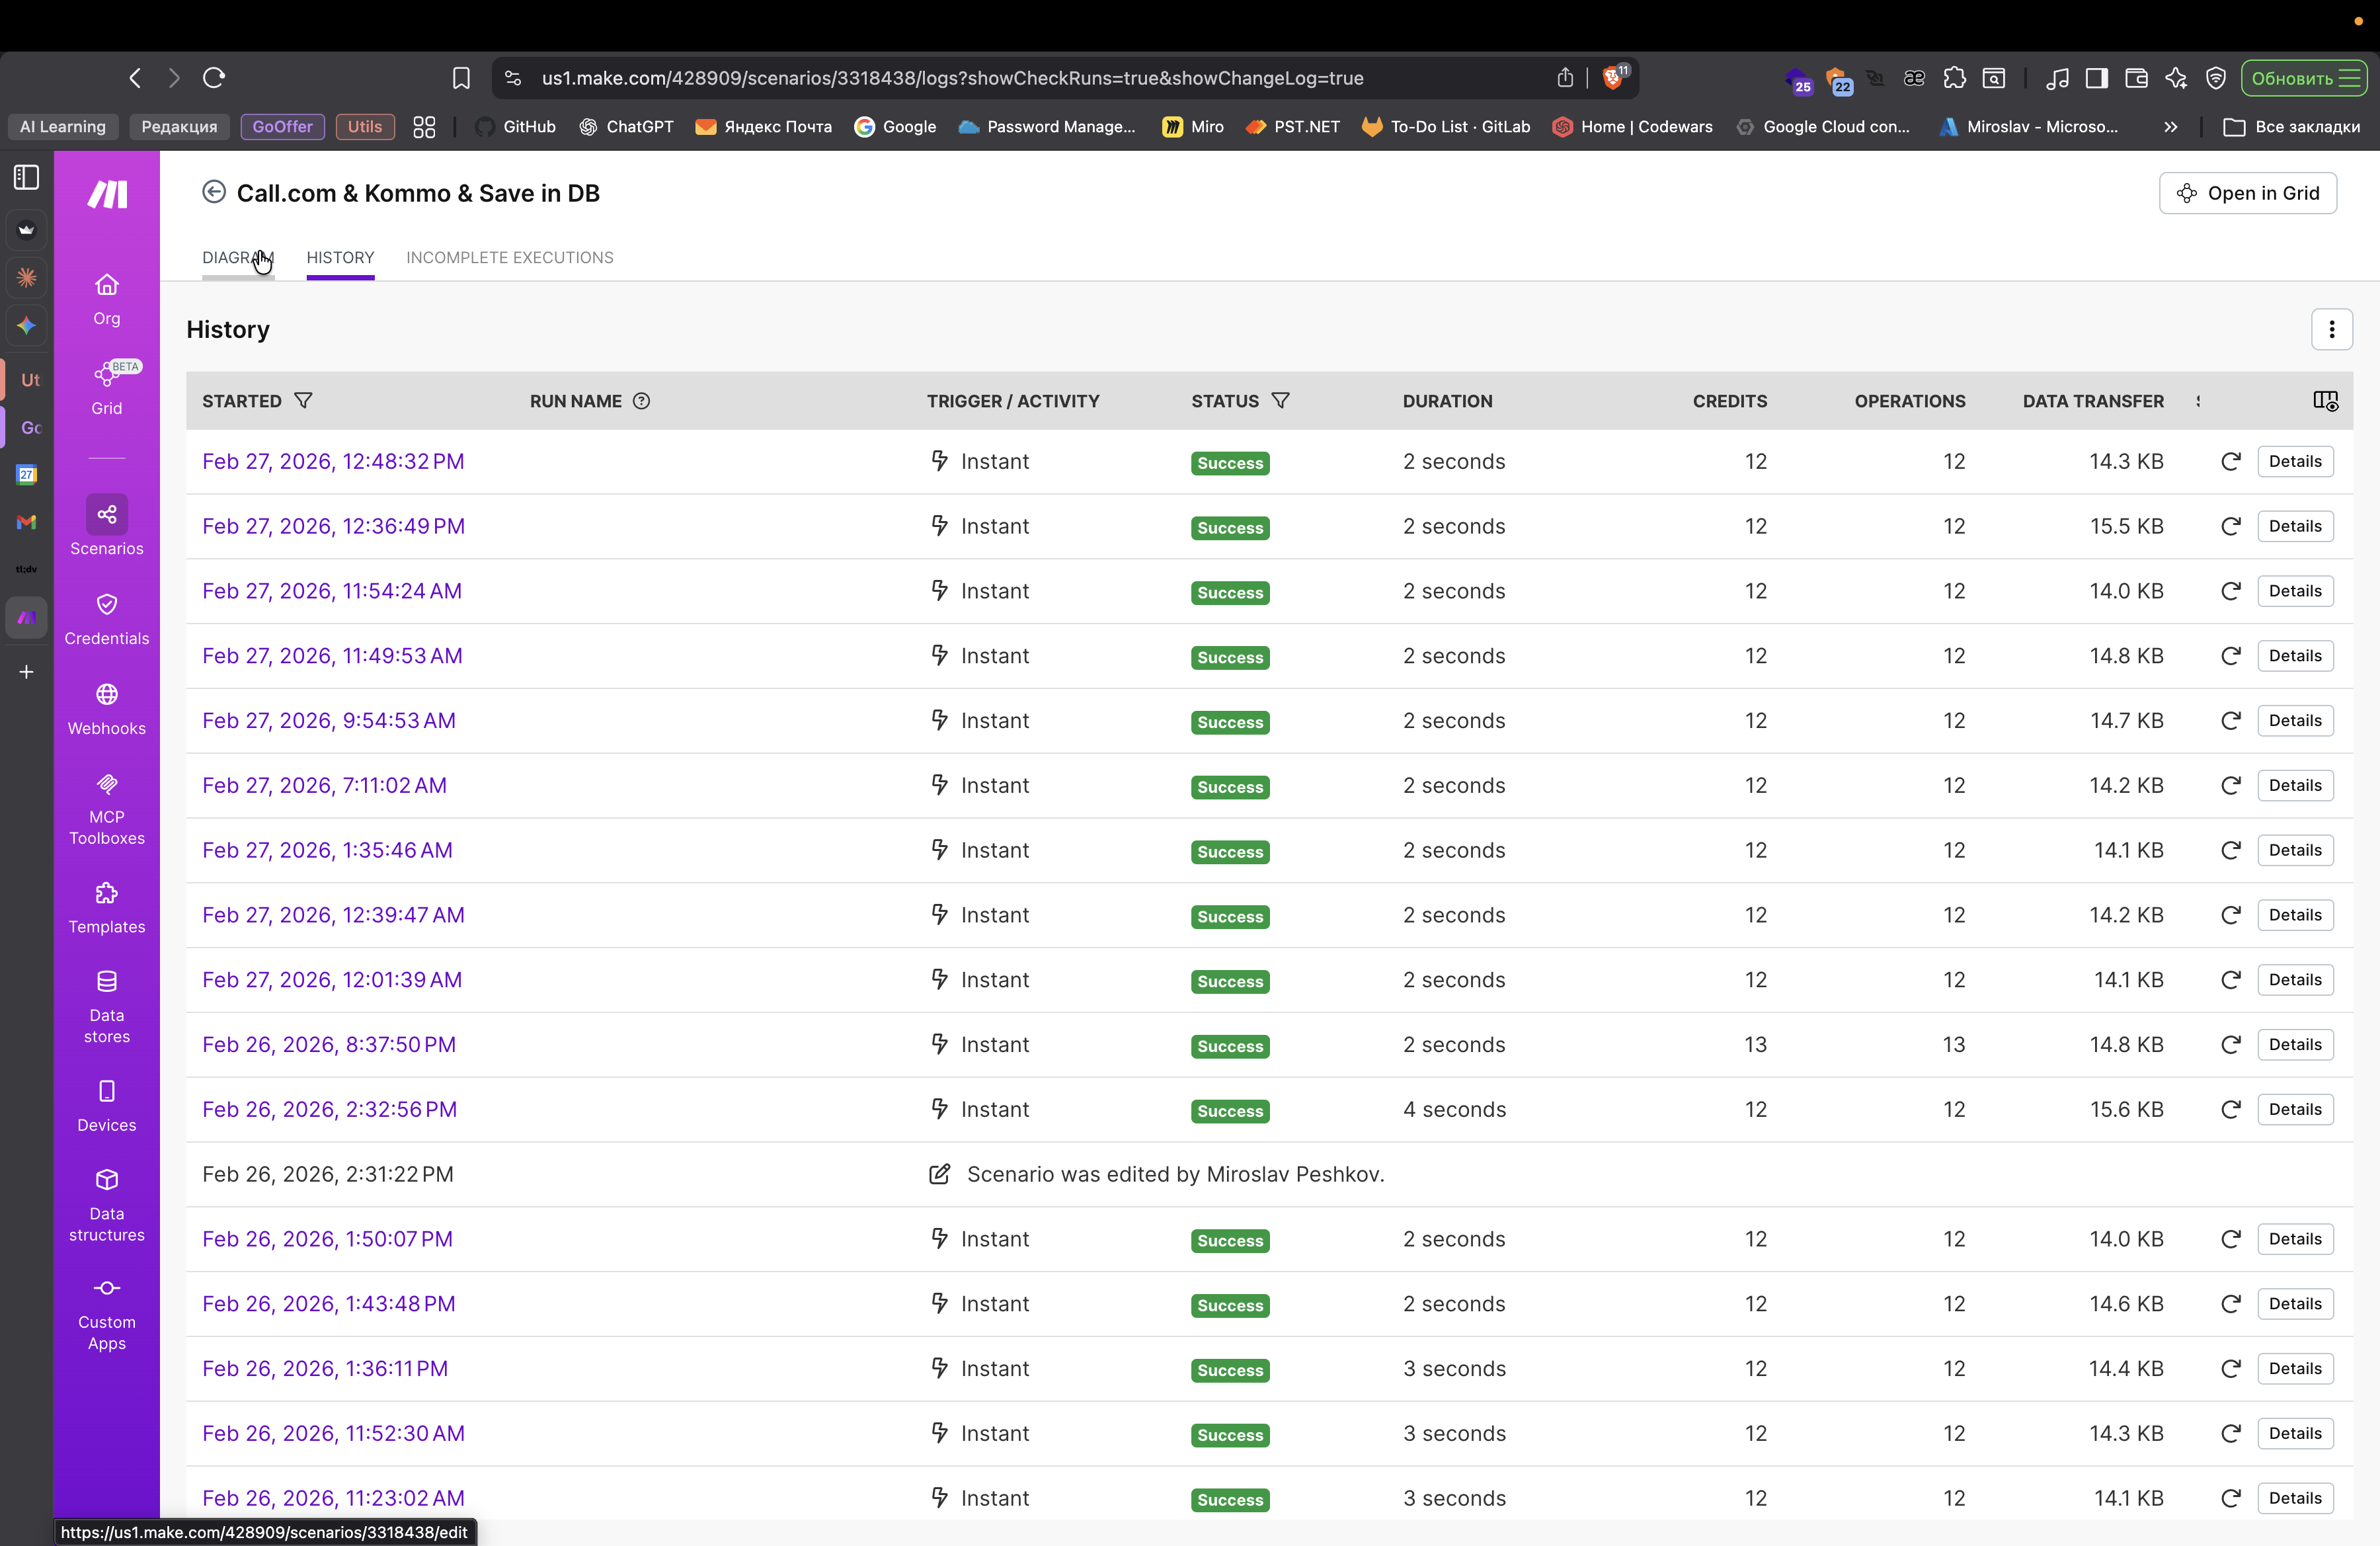Screen dimensions: 2380x1546
Task: Click the Run Name help icon
Action: [x=642, y=401]
